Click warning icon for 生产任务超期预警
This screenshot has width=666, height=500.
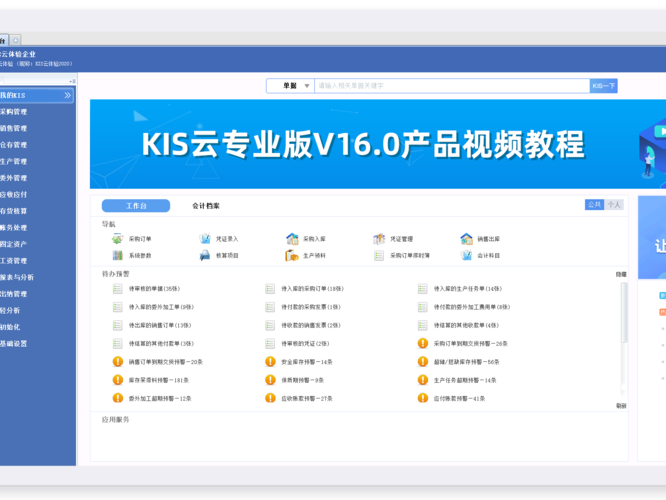click(423, 380)
